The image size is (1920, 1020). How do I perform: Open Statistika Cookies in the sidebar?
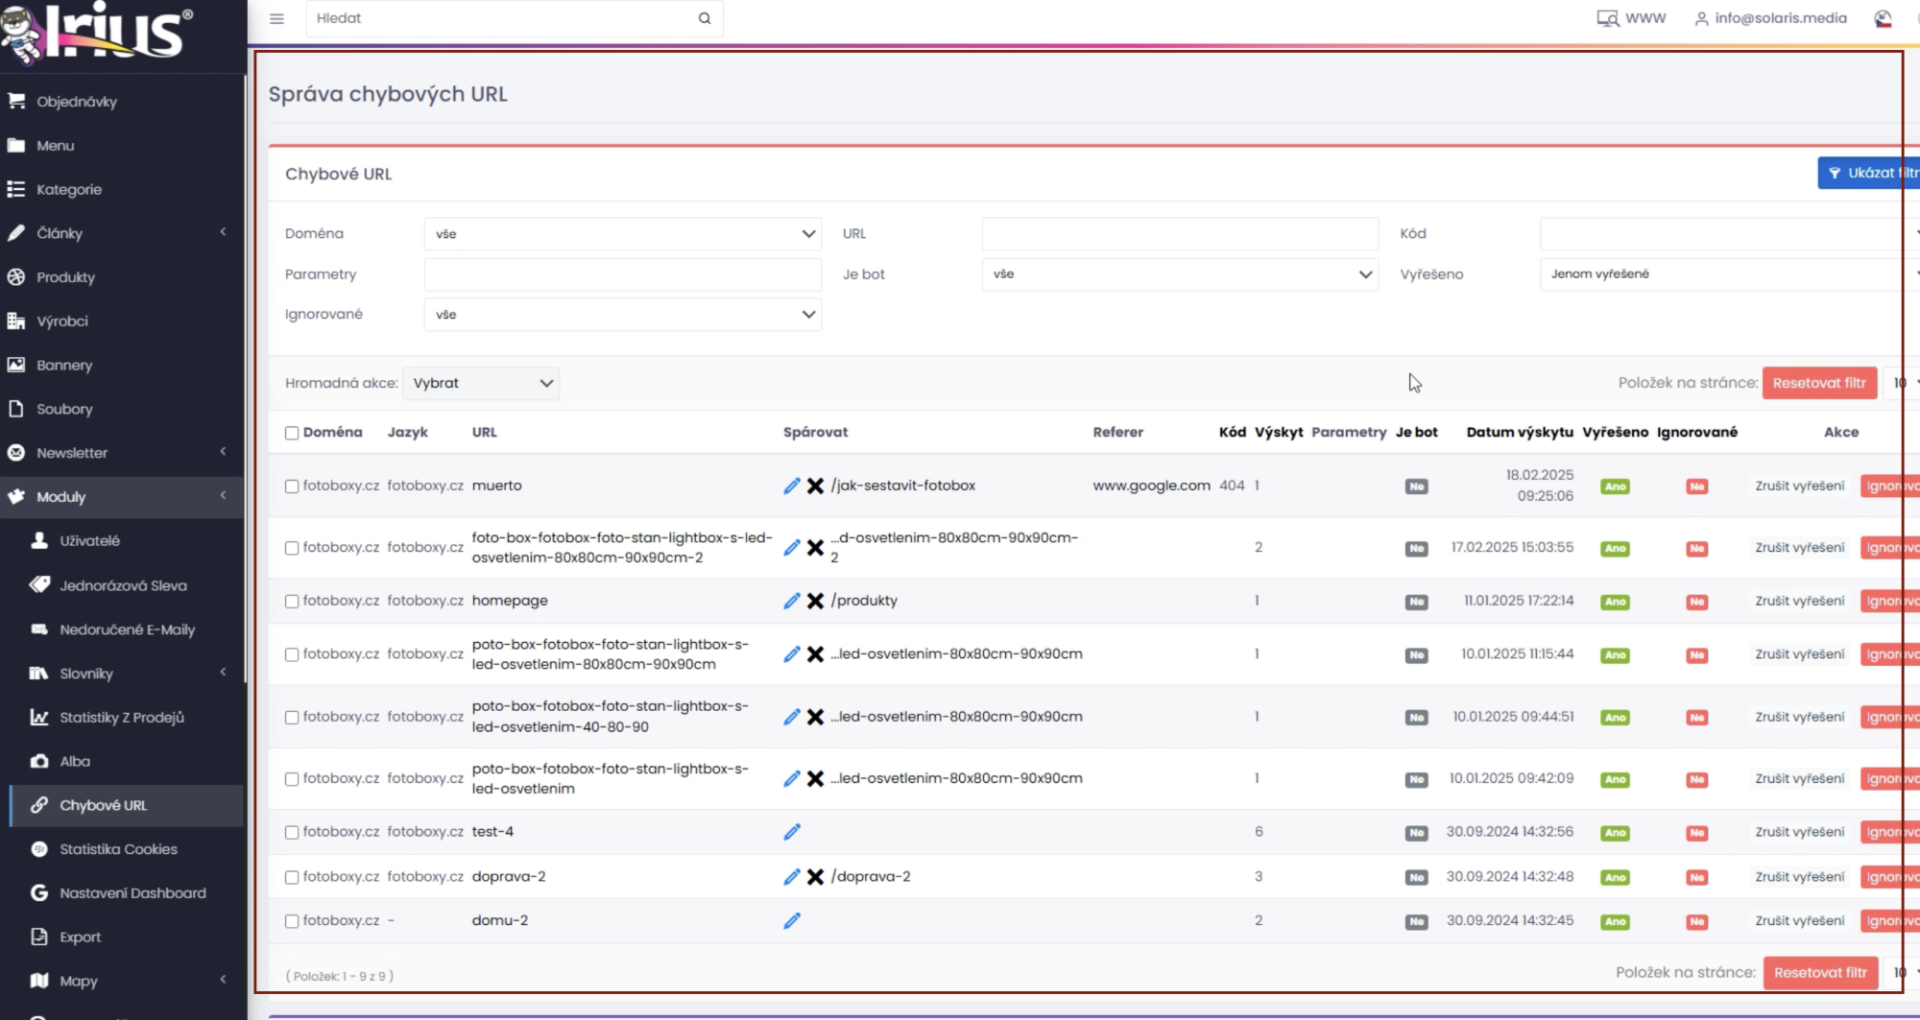[x=118, y=849]
